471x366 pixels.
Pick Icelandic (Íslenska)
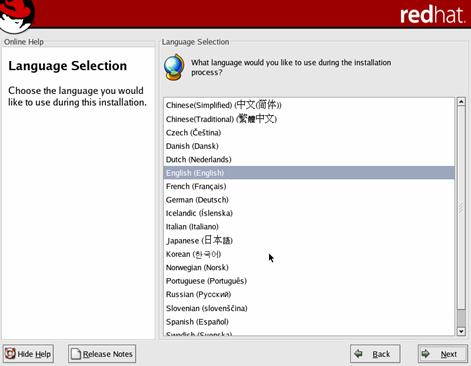(x=309, y=213)
